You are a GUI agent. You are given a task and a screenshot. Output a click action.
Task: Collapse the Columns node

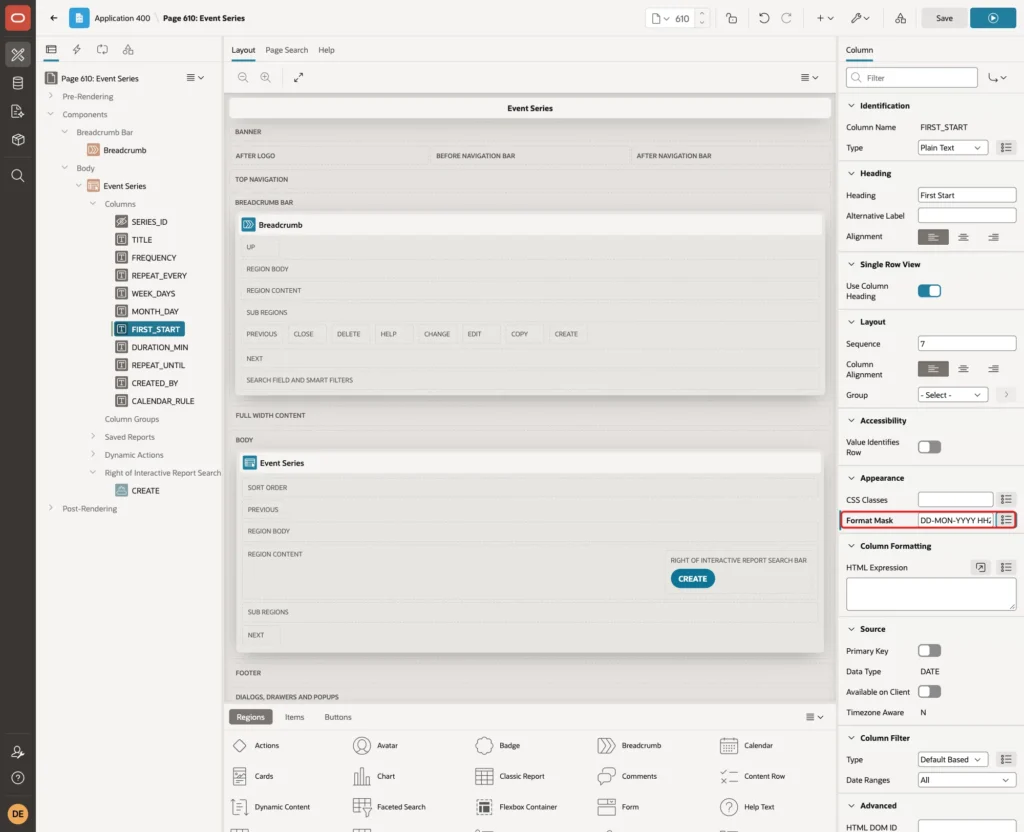click(93, 204)
